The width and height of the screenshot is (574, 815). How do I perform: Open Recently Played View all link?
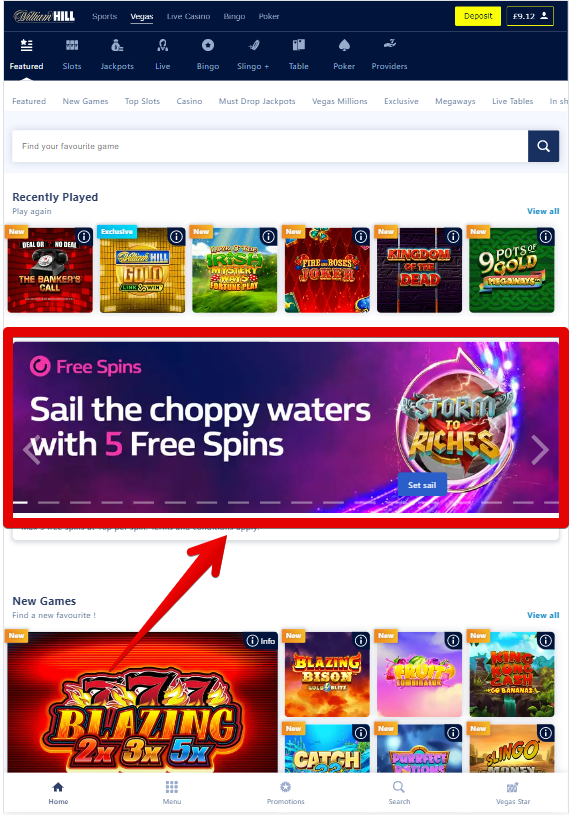coord(543,211)
